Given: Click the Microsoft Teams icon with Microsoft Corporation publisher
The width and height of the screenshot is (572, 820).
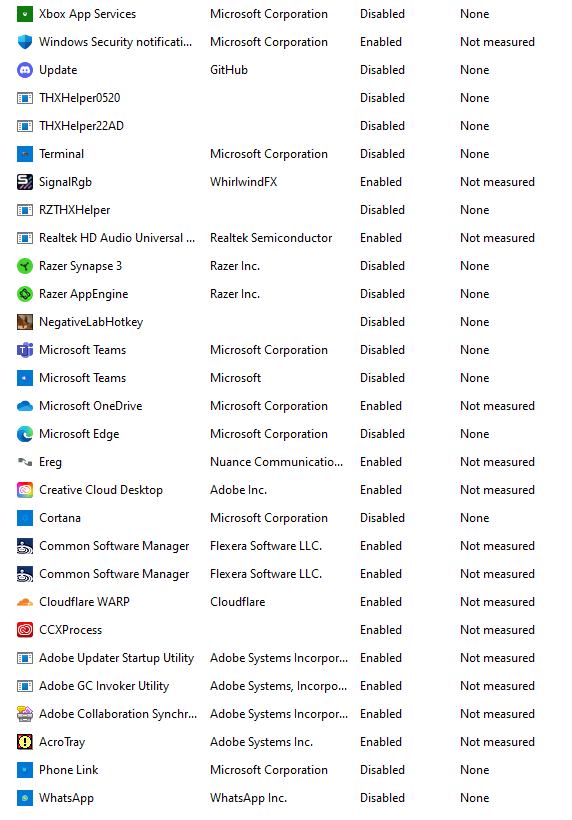Looking at the screenshot, I should pyautogui.click(x=25, y=350).
